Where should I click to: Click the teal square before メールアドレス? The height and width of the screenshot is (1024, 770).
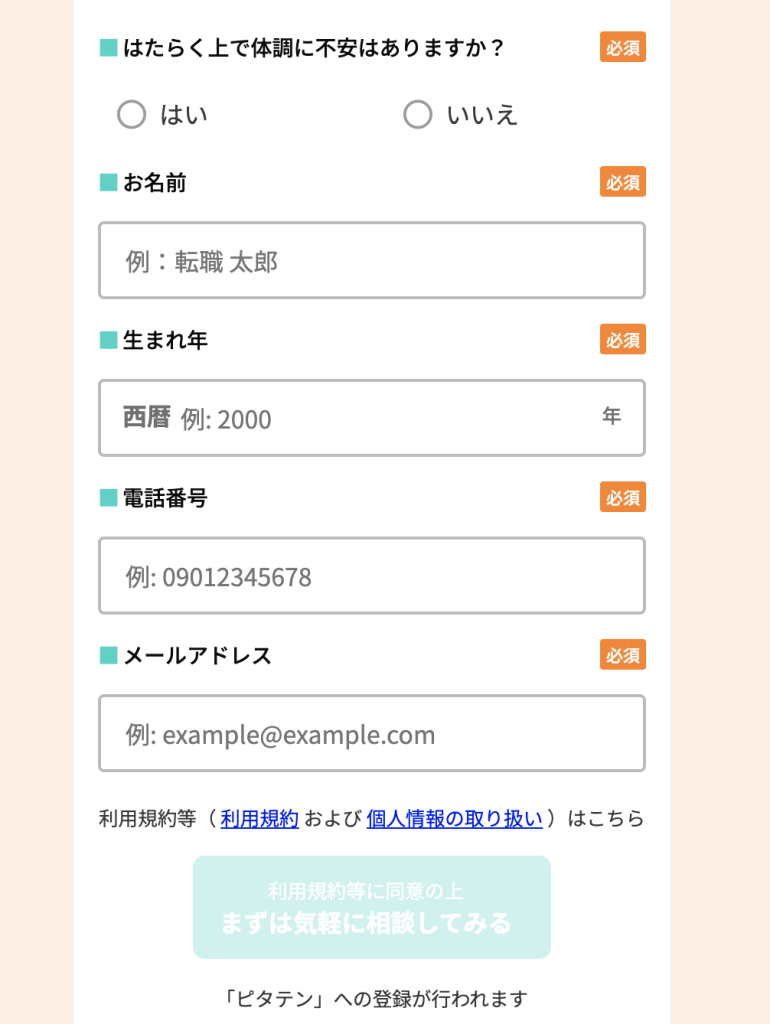[x=108, y=656]
